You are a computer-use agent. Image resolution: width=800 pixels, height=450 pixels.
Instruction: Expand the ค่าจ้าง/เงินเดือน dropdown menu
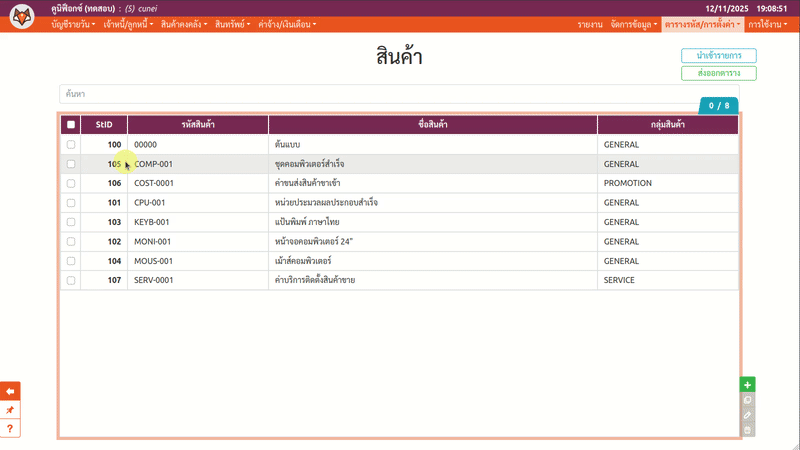(x=286, y=23)
